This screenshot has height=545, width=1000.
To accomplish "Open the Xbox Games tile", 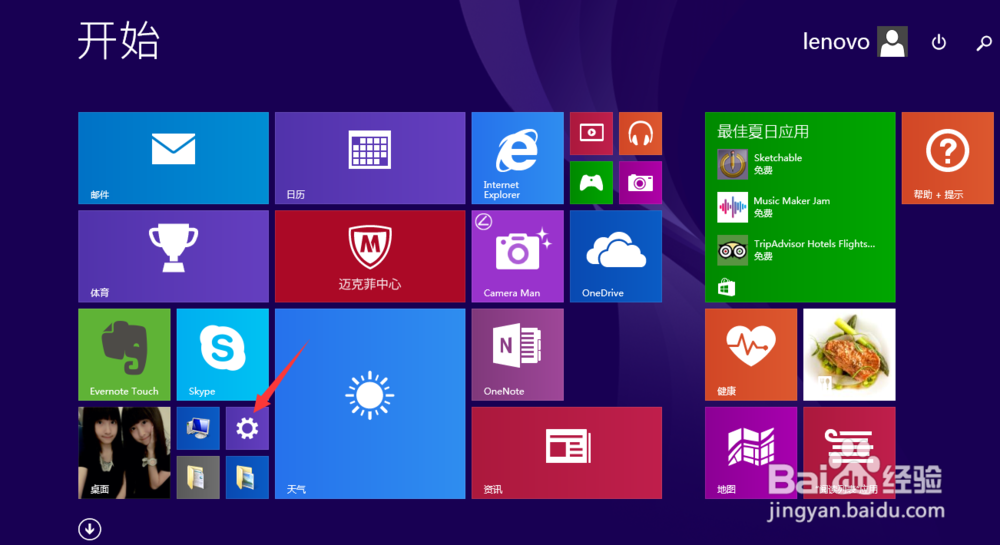I will (591, 182).
